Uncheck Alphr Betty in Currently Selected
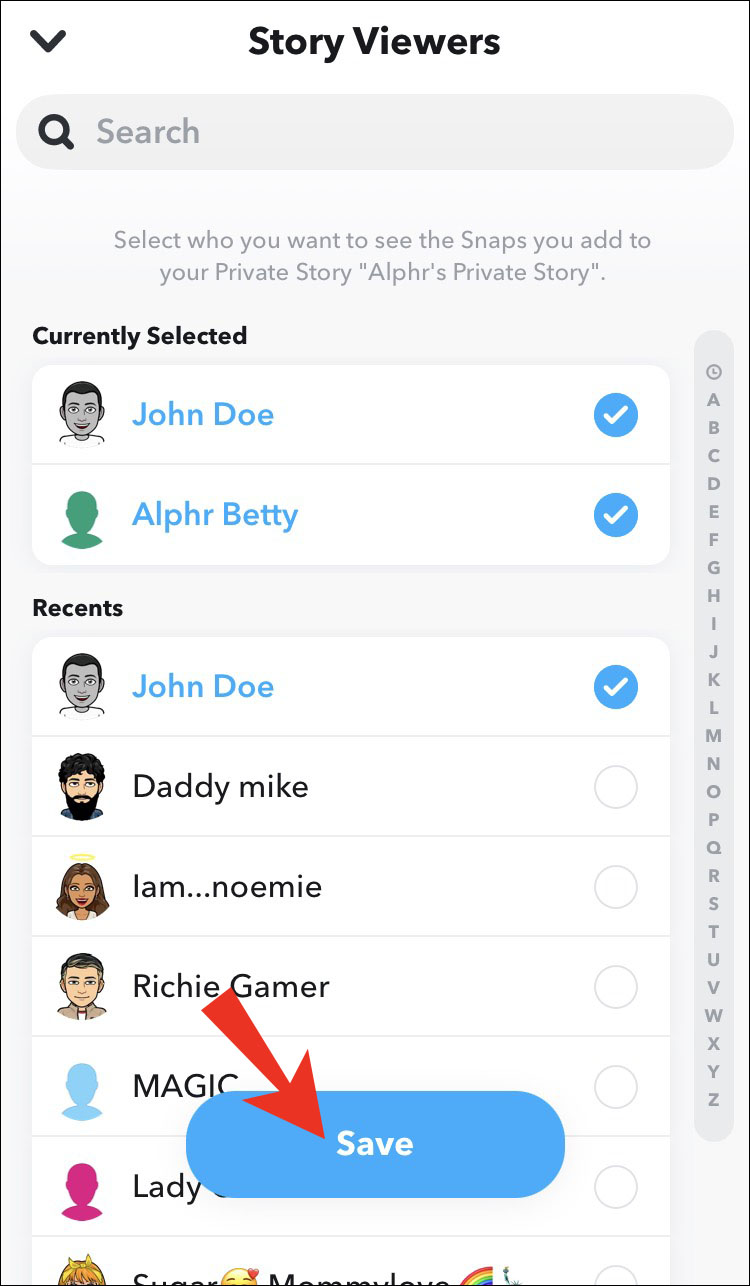 coord(615,515)
